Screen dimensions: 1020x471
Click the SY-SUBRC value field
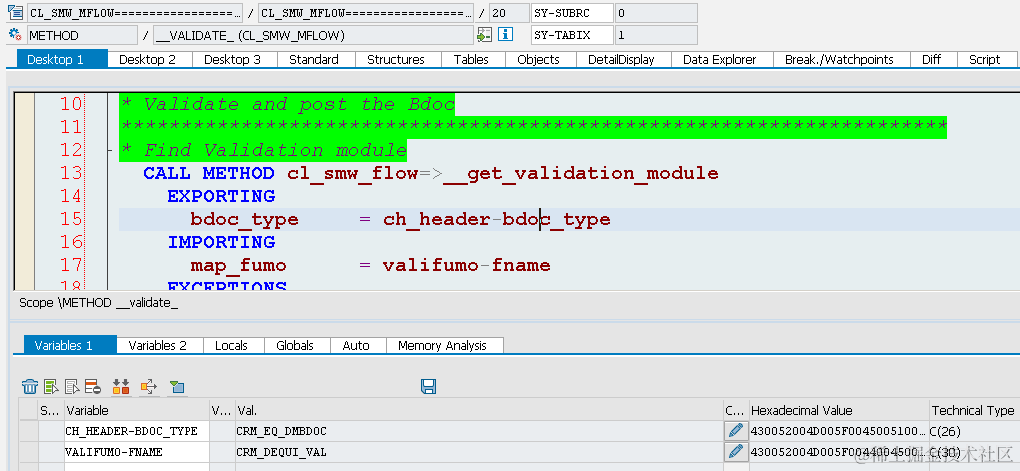tap(656, 13)
